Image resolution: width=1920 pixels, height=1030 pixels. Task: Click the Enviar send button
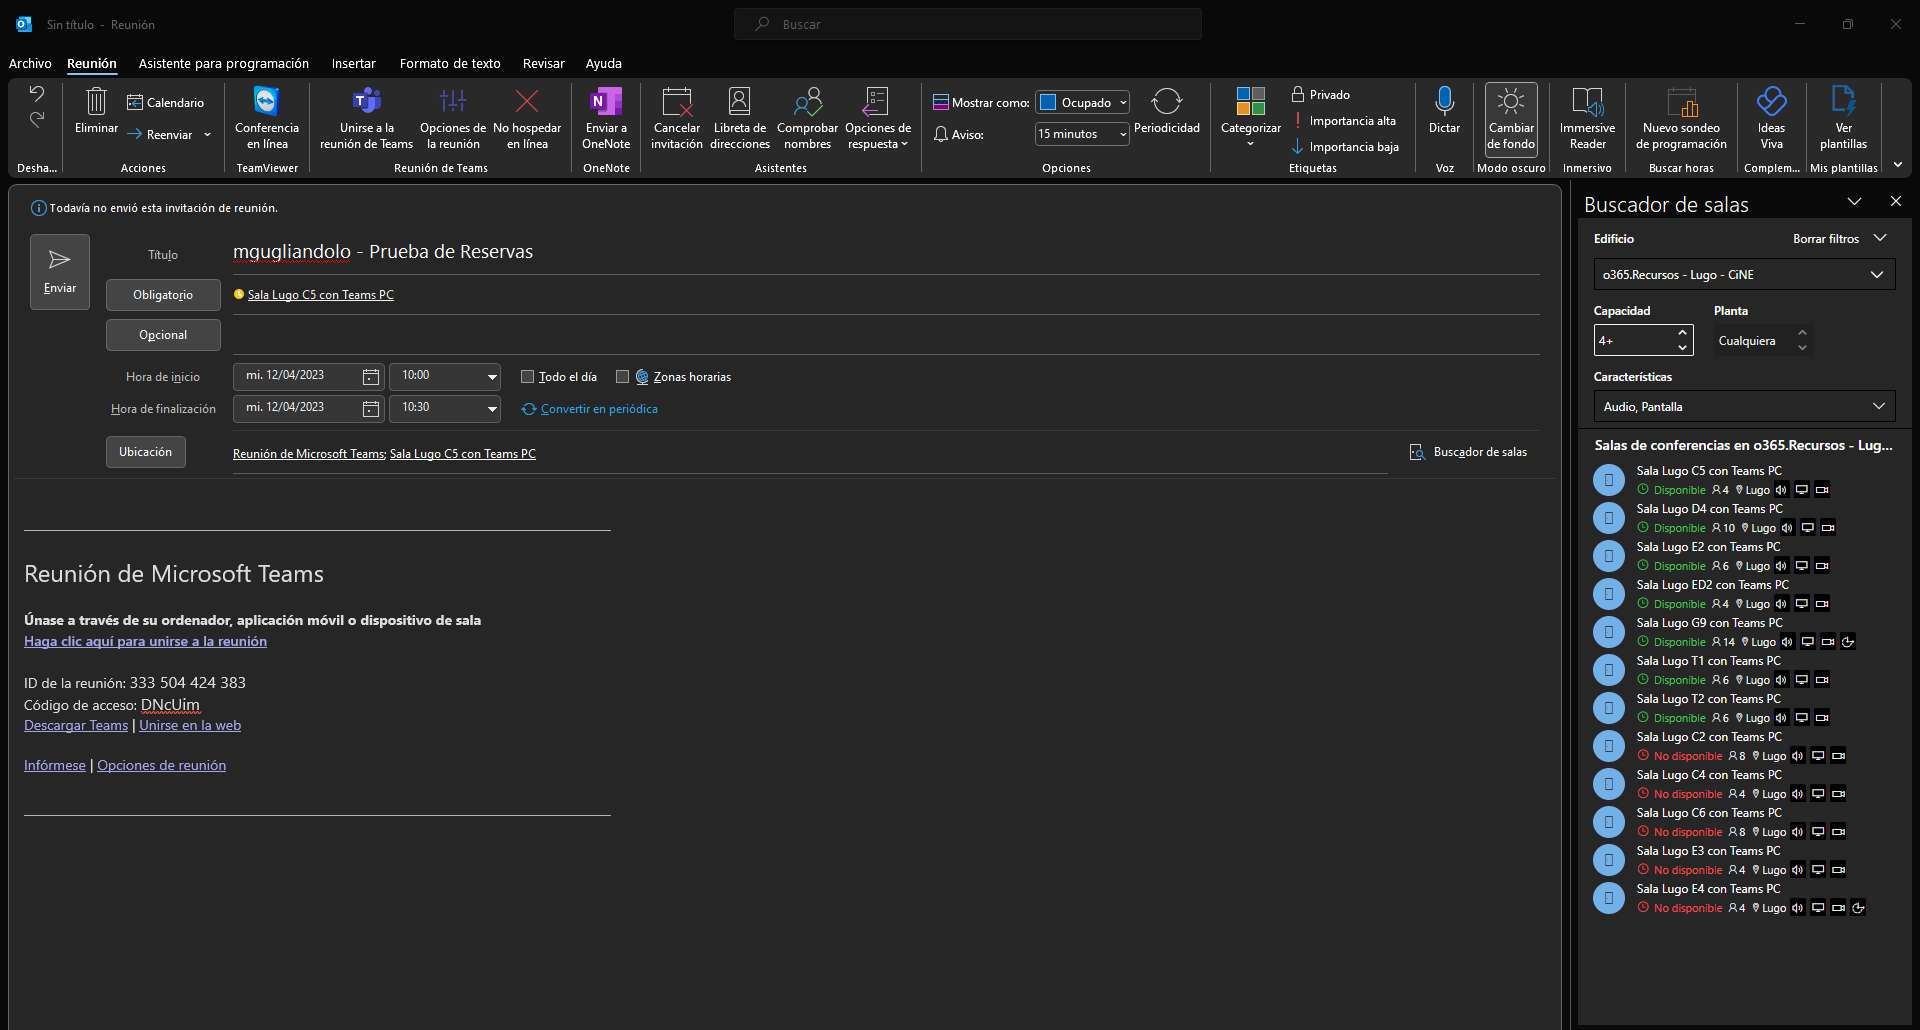click(x=60, y=272)
